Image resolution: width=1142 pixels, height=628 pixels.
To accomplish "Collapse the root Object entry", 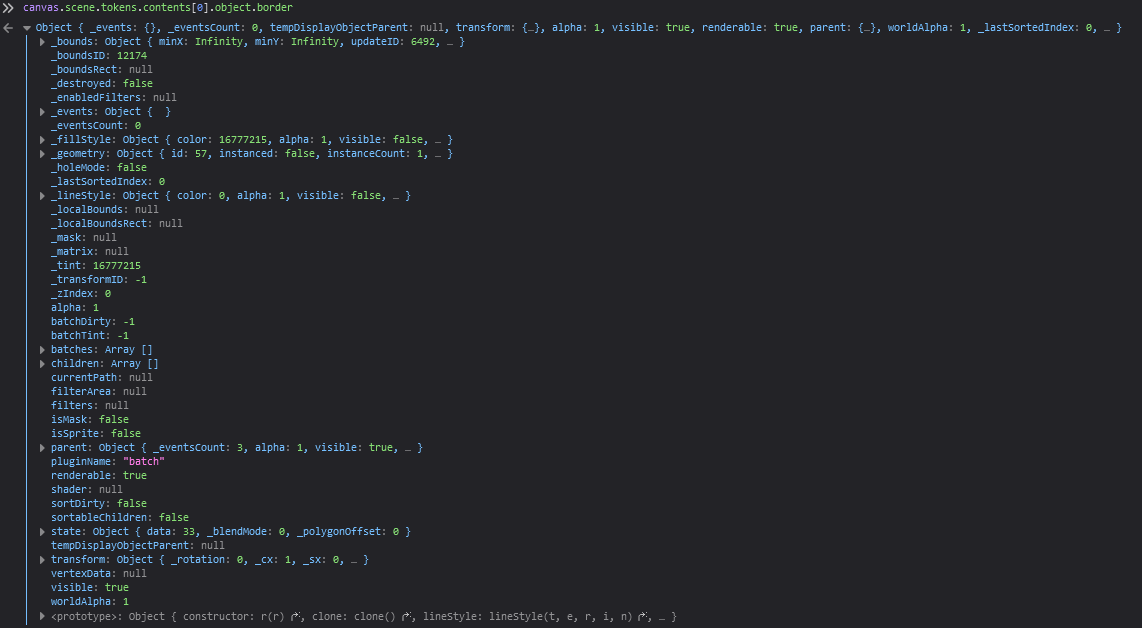I will (25, 27).
